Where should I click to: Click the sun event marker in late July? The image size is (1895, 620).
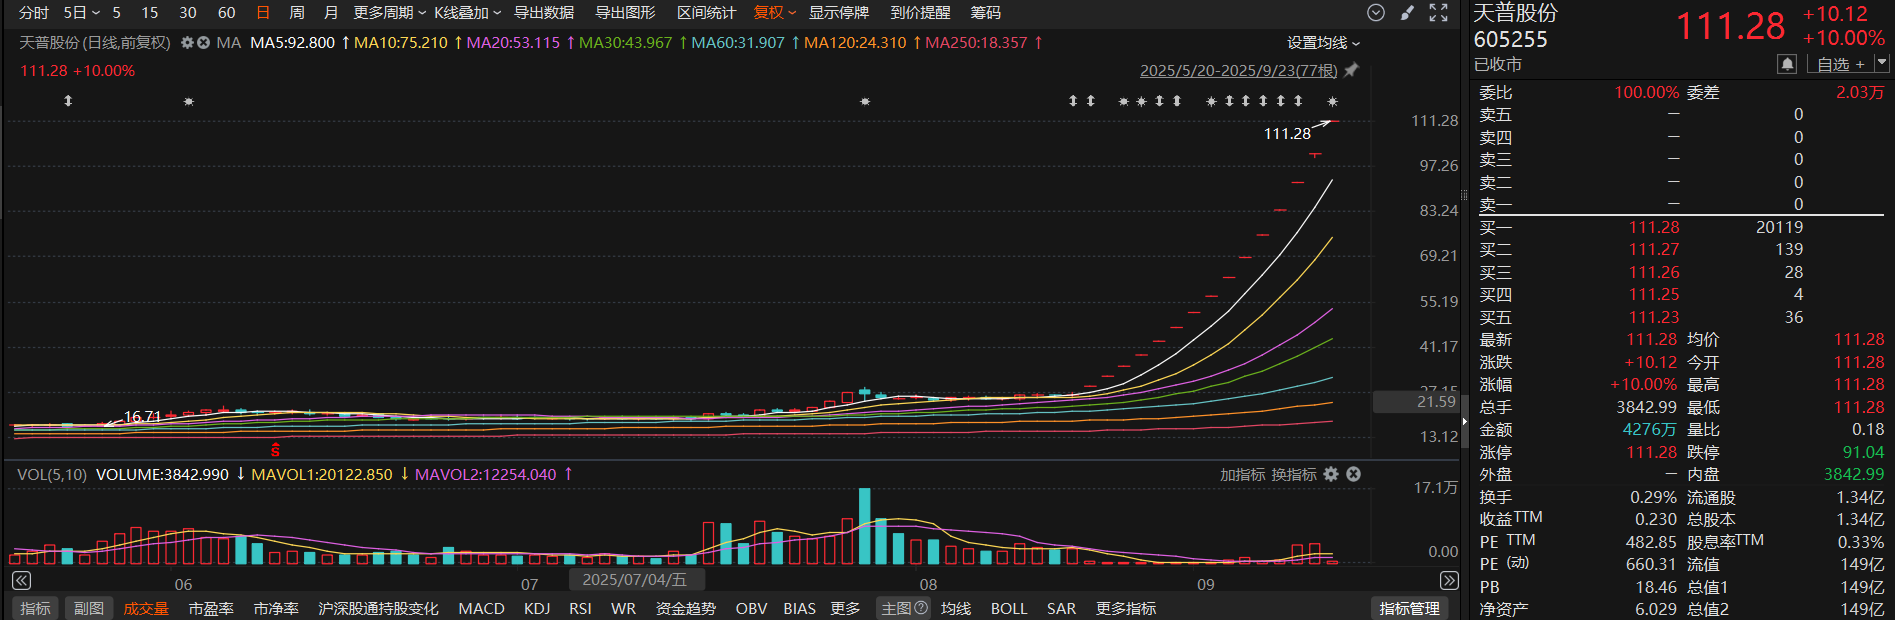click(865, 101)
